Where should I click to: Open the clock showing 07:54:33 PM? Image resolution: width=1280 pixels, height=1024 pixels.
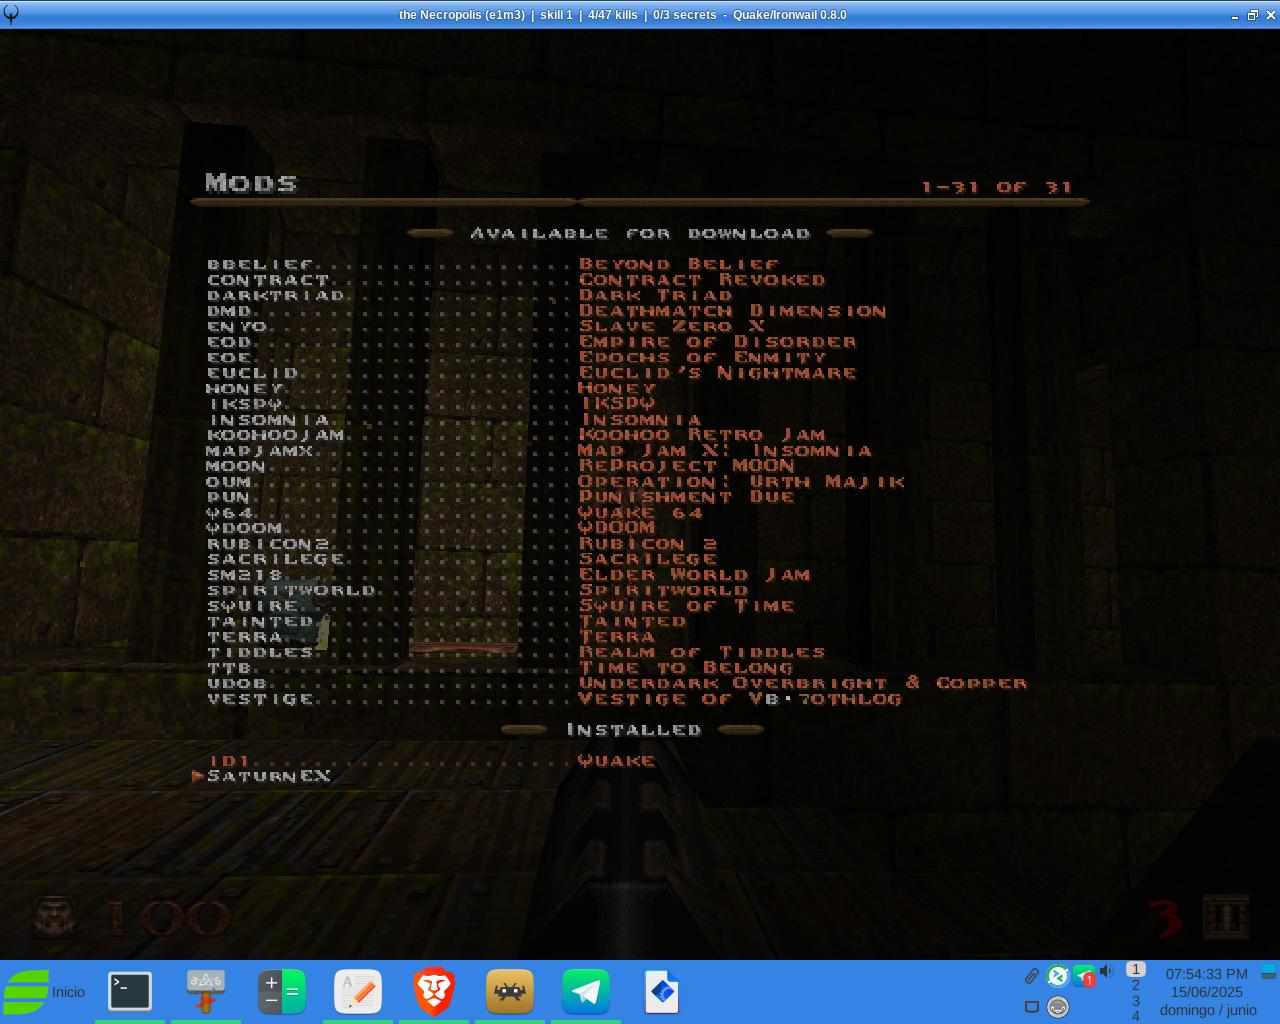(1207, 992)
